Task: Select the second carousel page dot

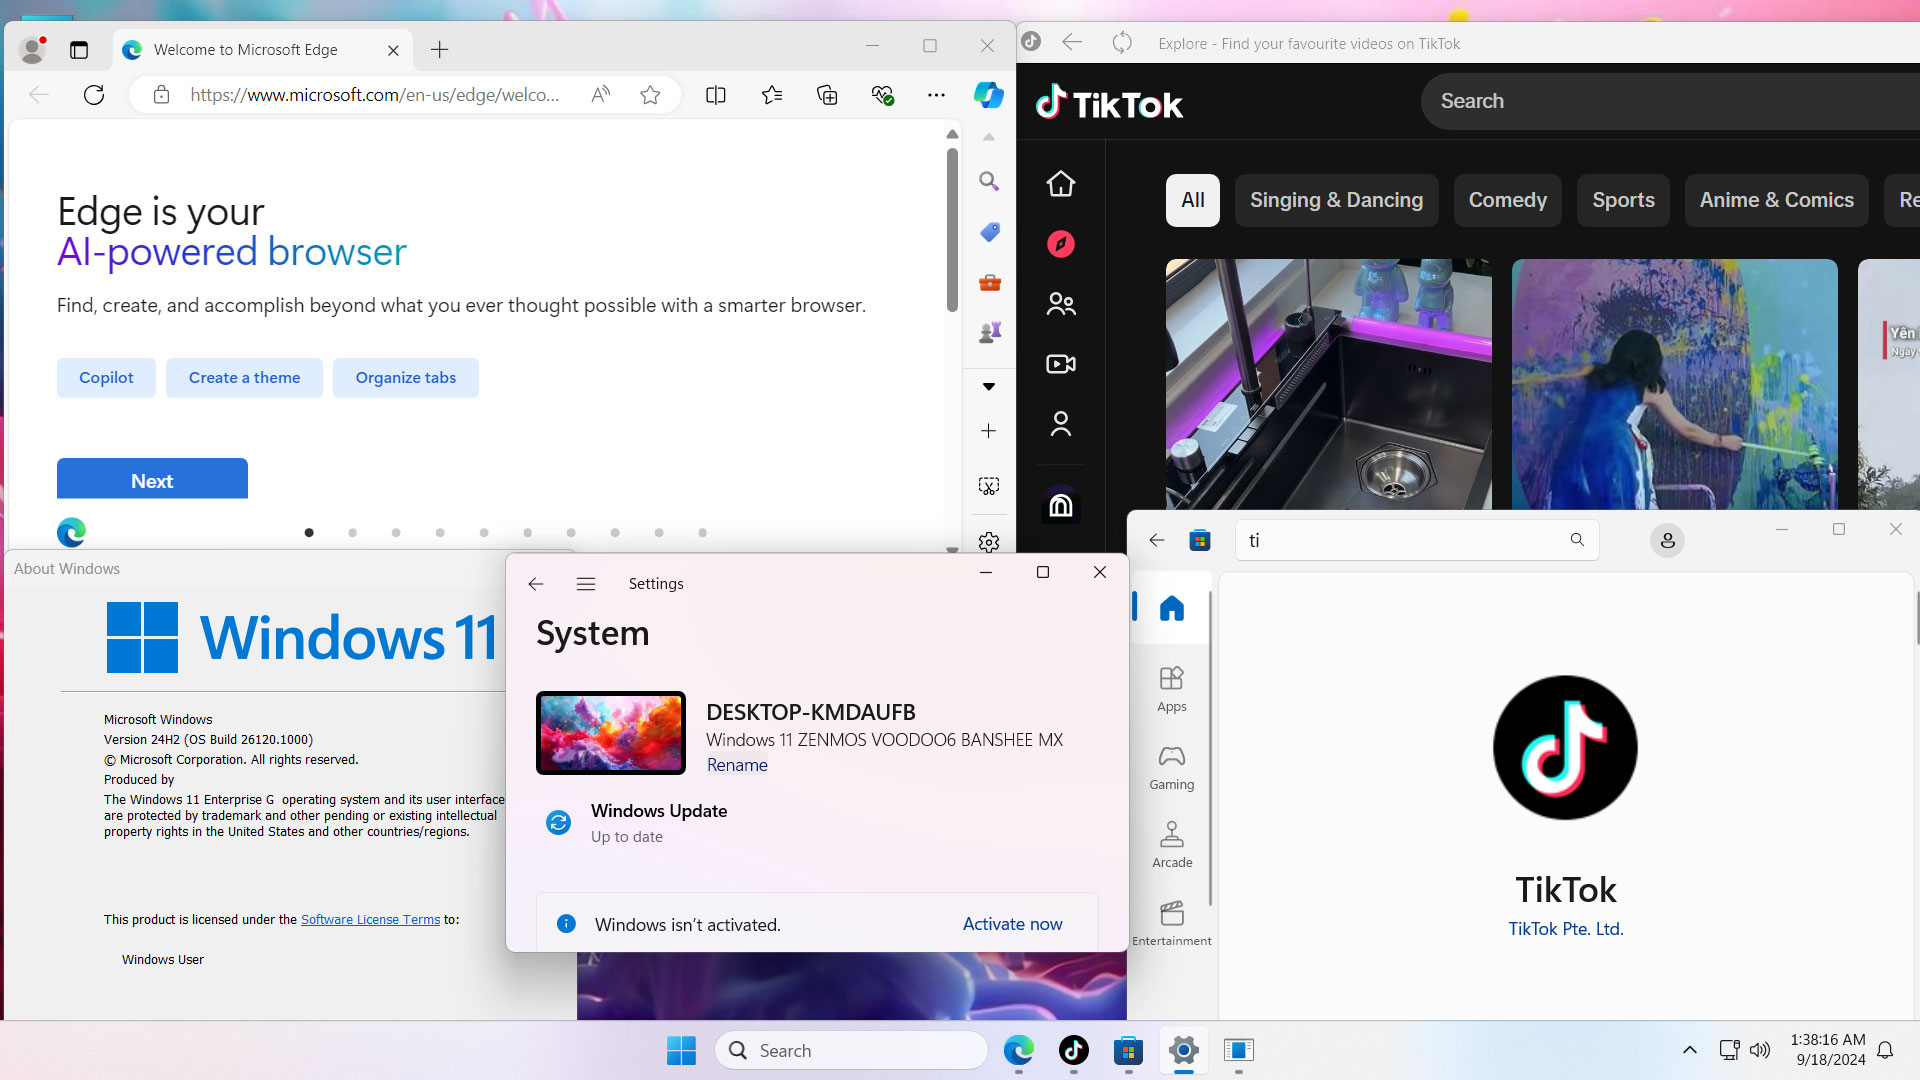Action: (x=352, y=533)
